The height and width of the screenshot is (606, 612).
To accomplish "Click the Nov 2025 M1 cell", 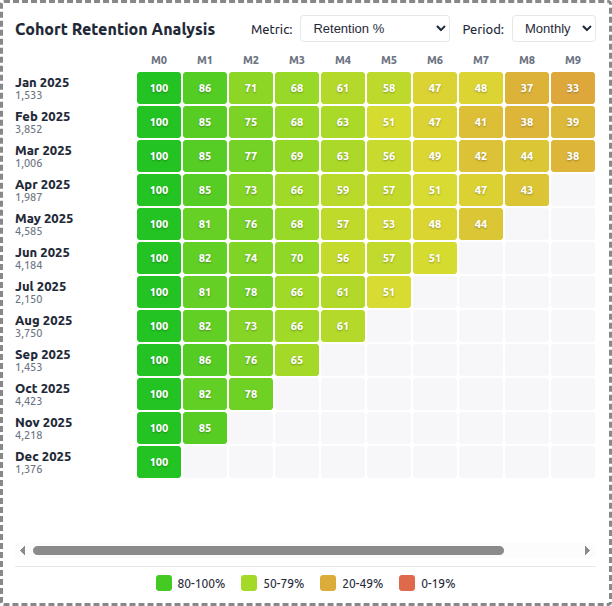I will coord(205,428).
